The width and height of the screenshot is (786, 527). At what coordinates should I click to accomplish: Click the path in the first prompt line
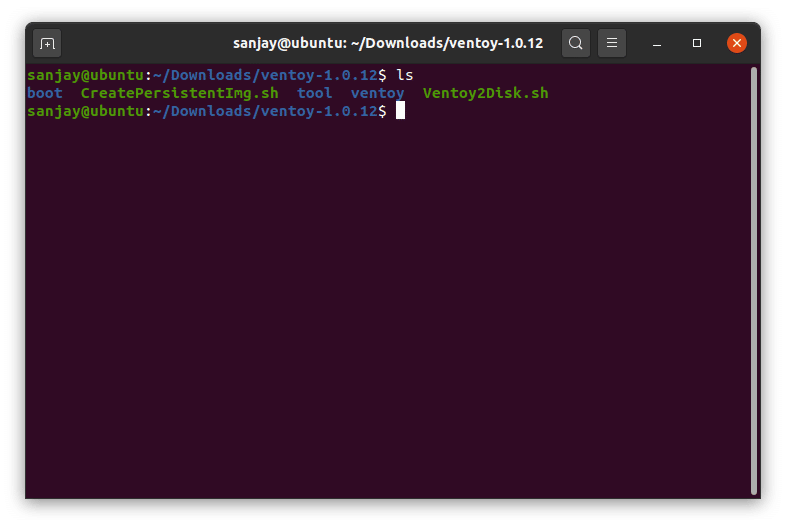(265, 75)
